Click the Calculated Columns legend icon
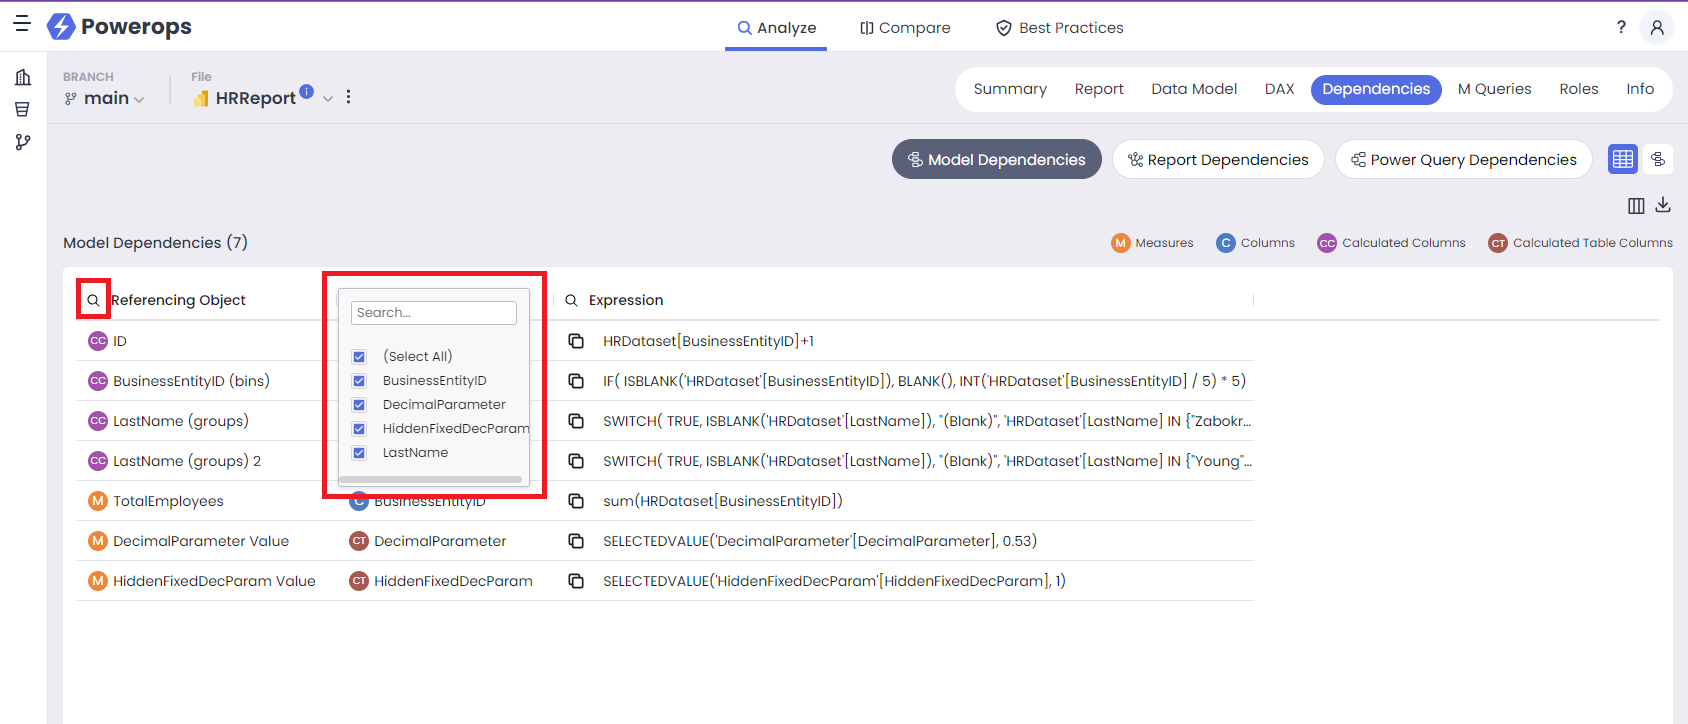This screenshot has height=724, width=1688. pyautogui.click(x=1327, y=243)
